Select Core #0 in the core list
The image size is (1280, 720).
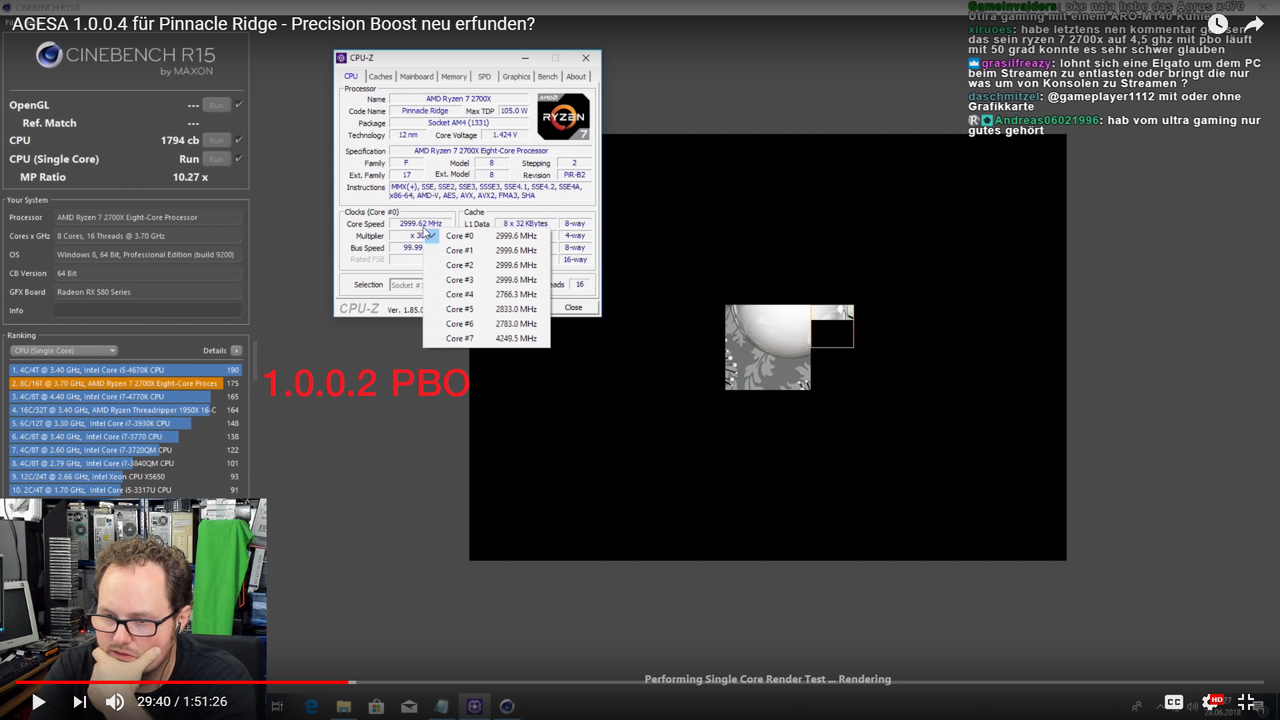tap(486, 236)
